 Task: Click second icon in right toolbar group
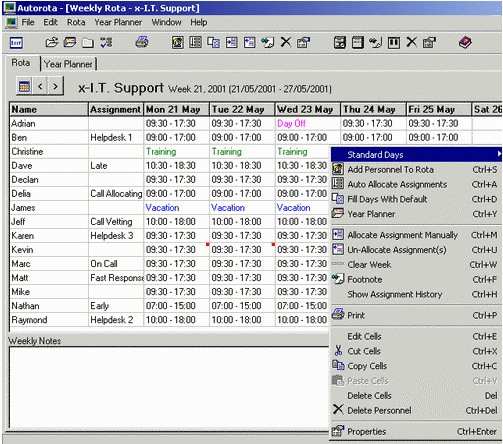[x=358, y=42]
